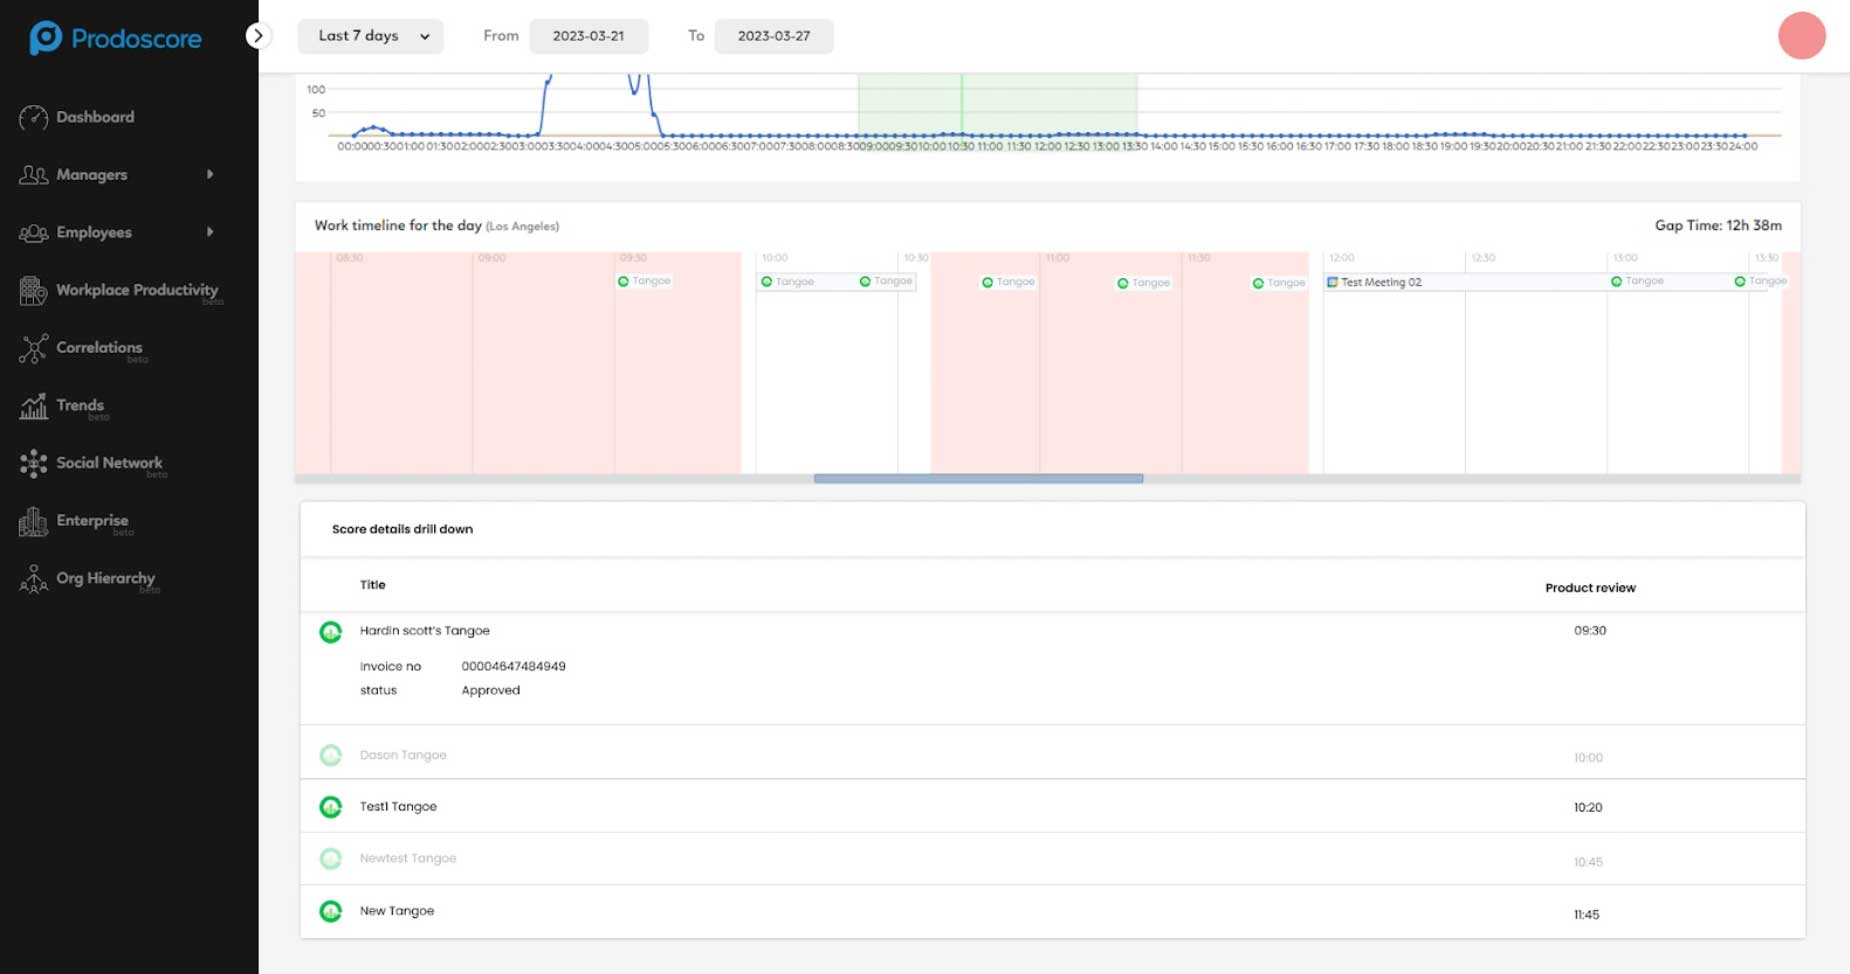Image resolution: width=1850 pixels, height=974 pixels.
Task: Click the Org Hierarchy icon
Action: pyautogui.click(x=33, y=579)
